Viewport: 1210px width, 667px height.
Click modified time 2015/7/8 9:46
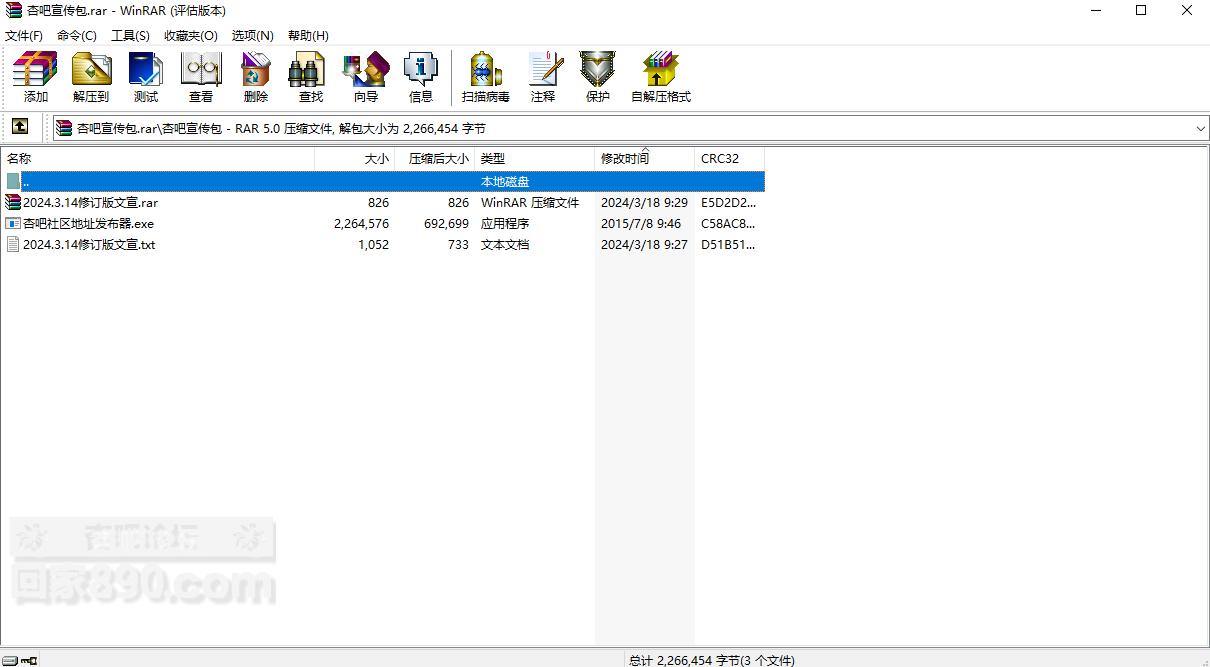641,223
